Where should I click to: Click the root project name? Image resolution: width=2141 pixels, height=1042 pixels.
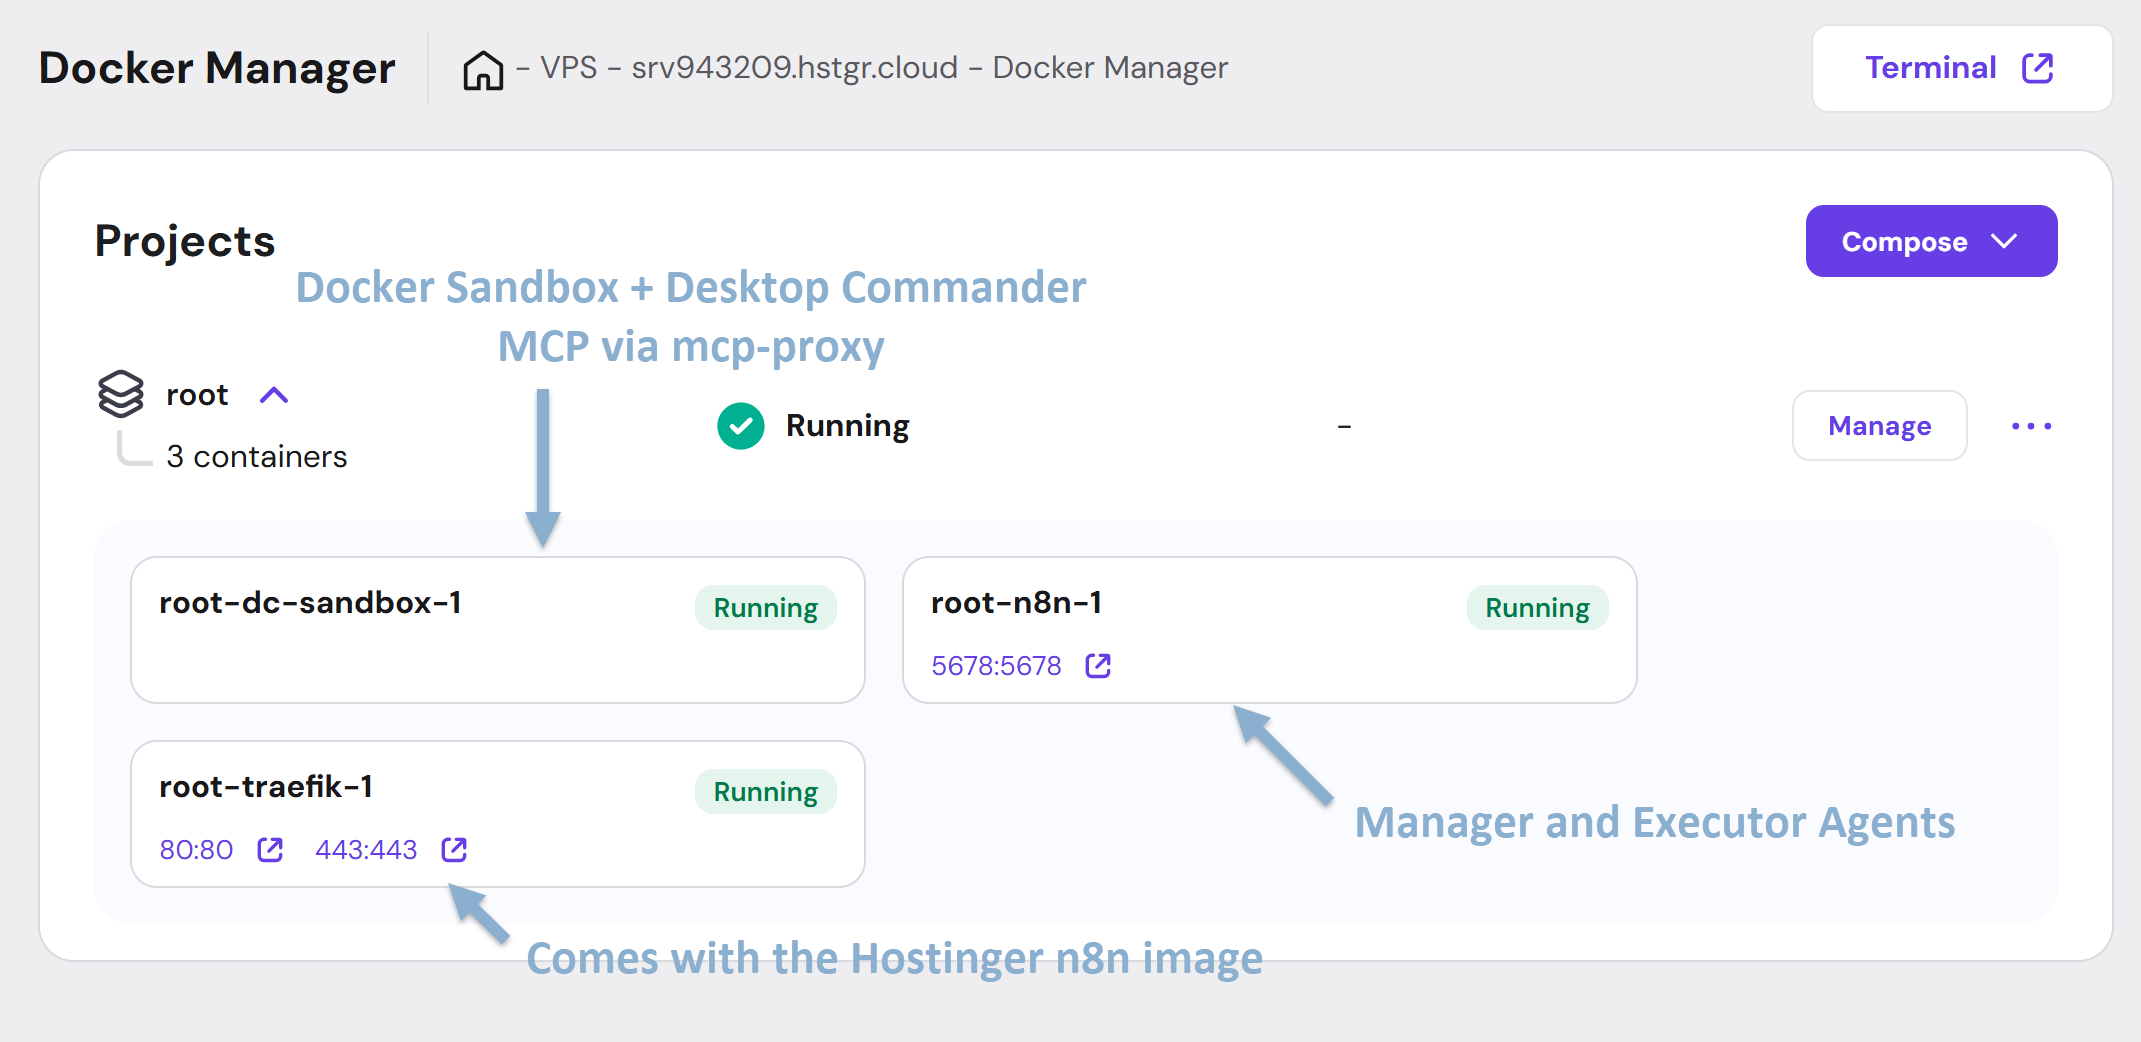coord(197,395)
